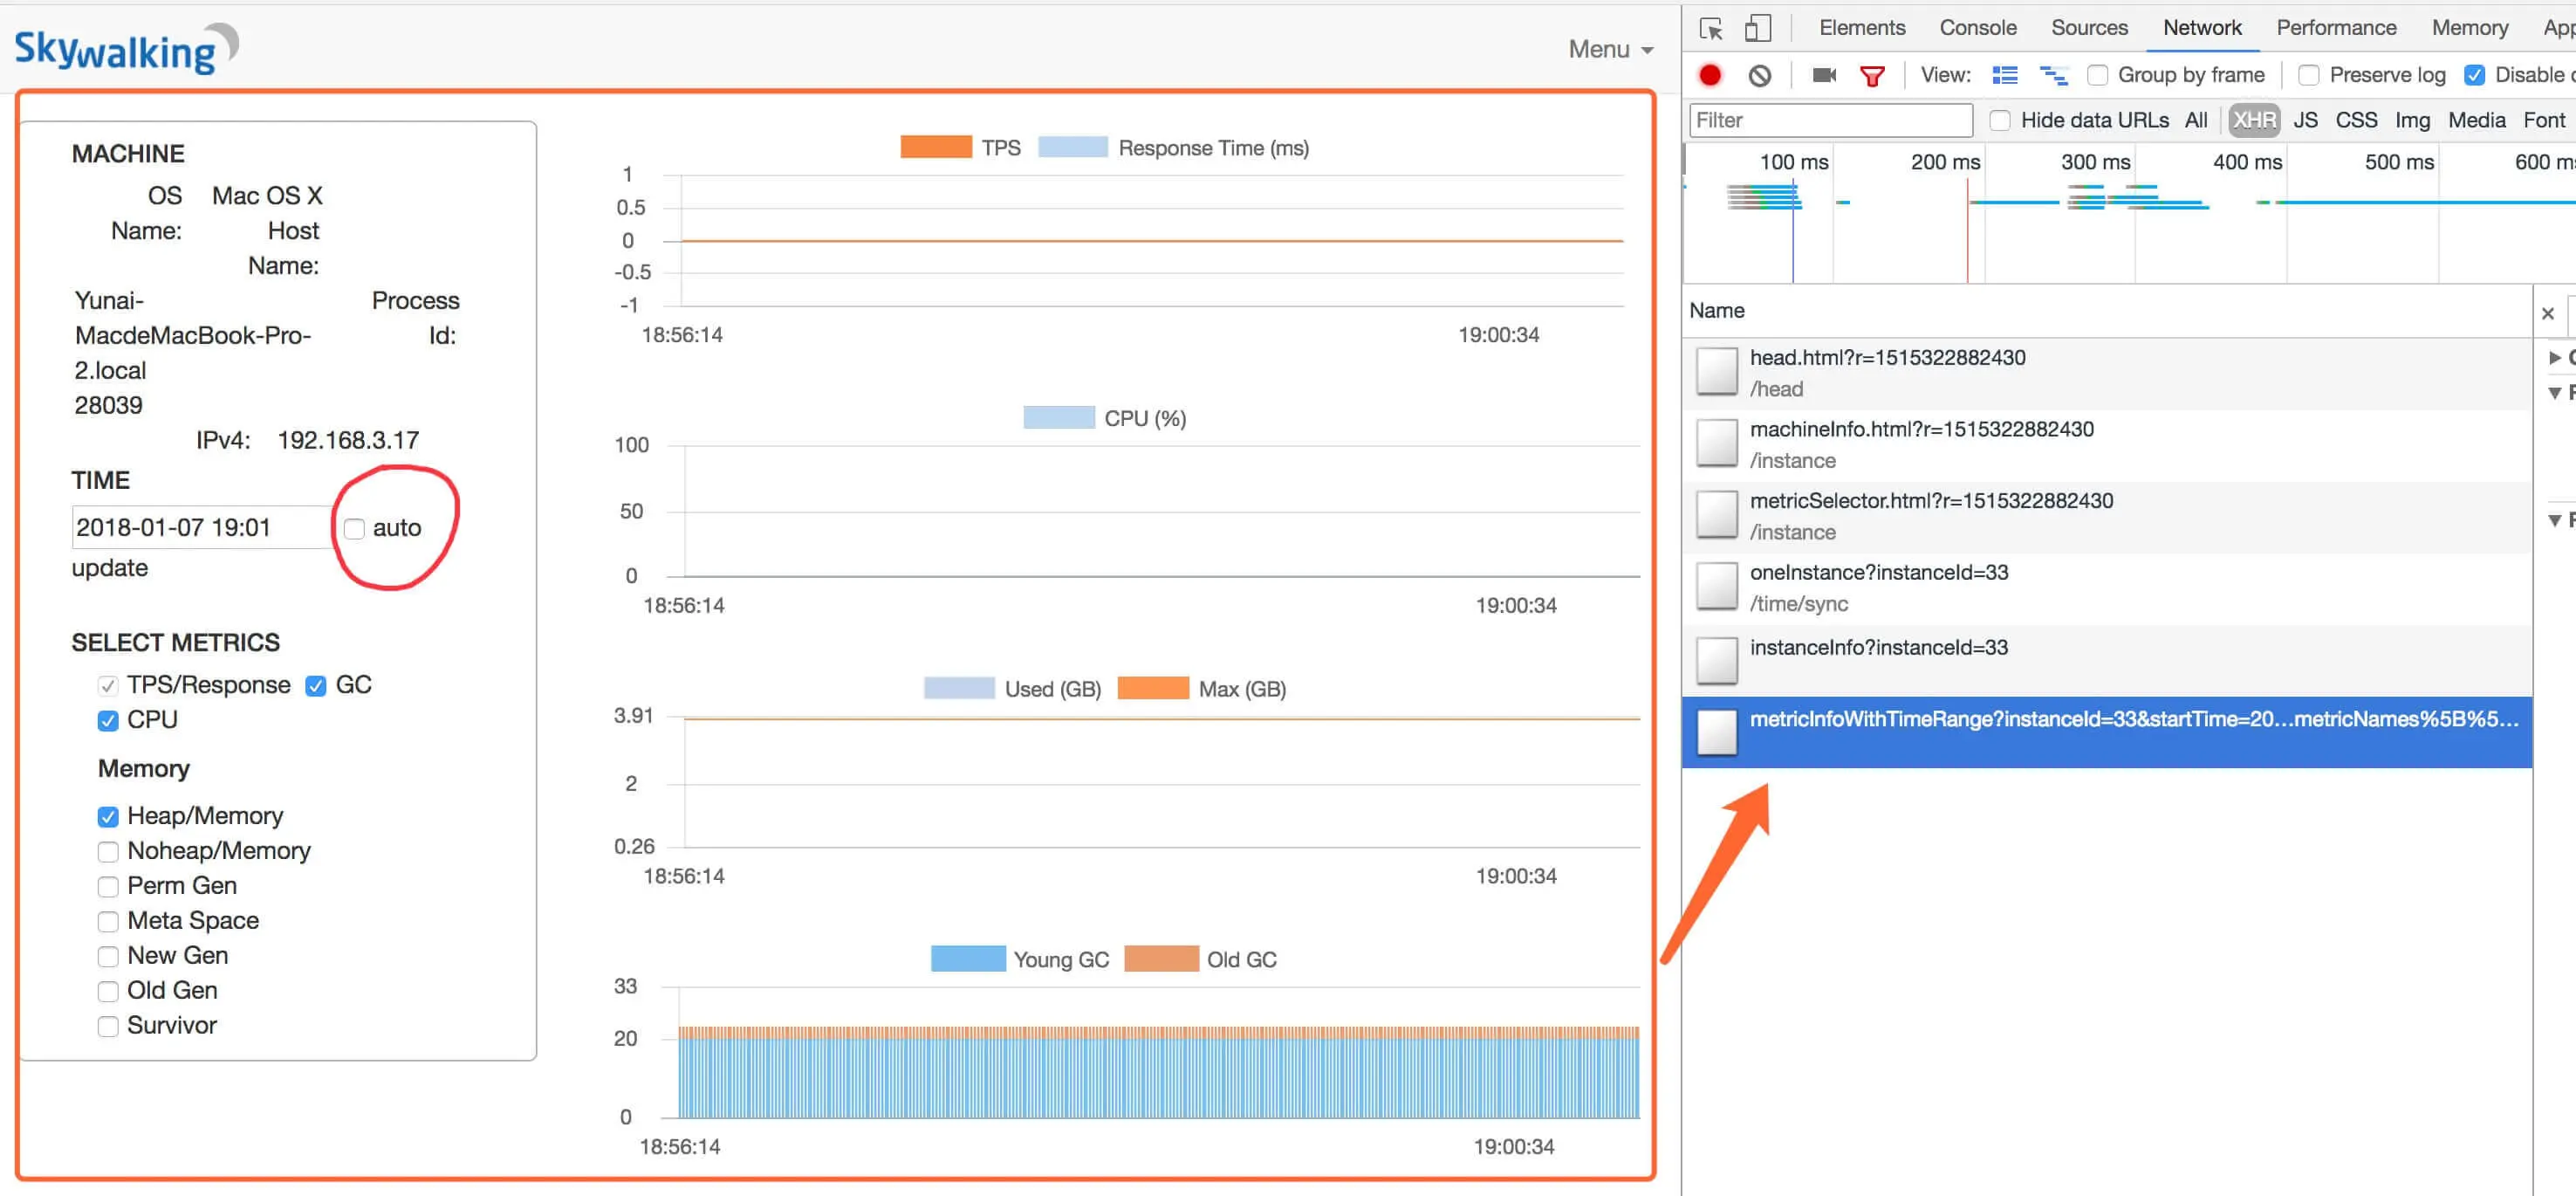
Task: Show the overview waterfall view icon
Action: pyautogui.click(x=2053, y=75)
